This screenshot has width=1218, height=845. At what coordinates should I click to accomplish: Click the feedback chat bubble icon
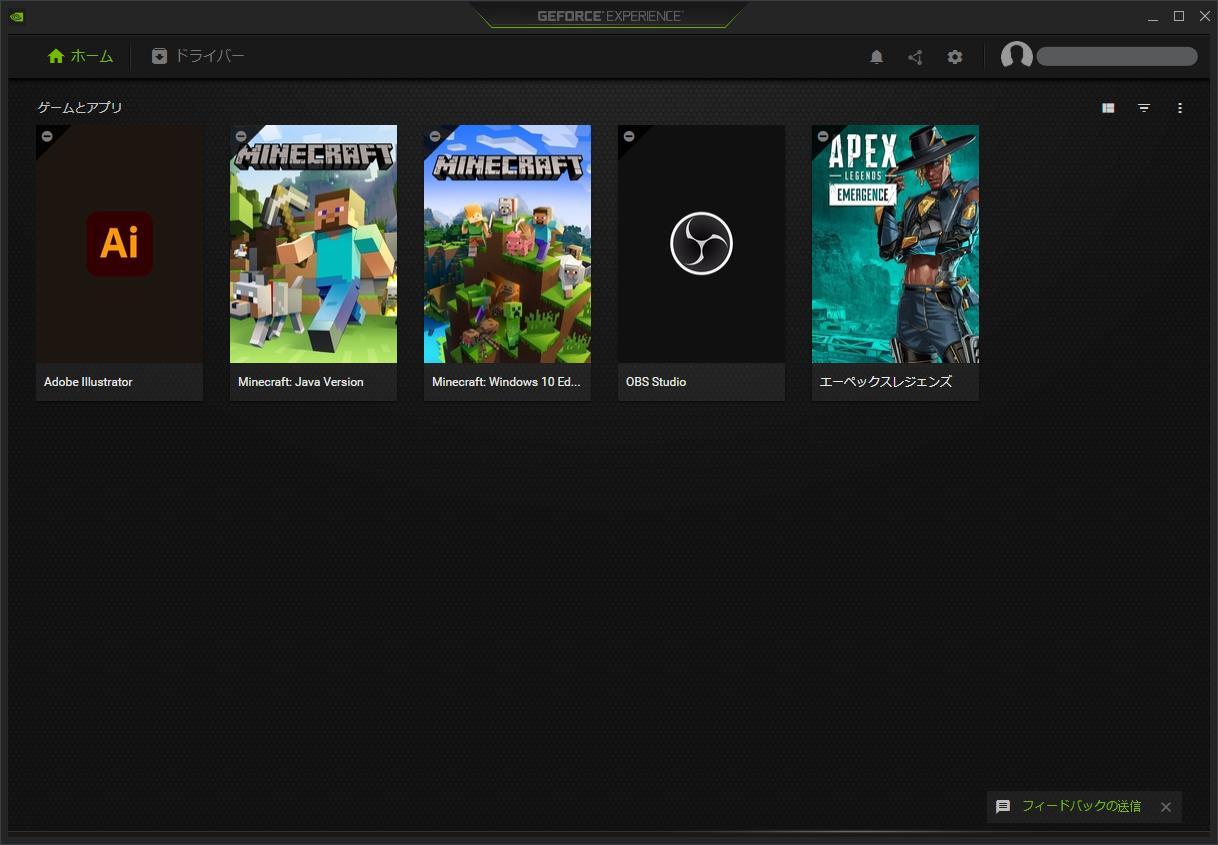pos(1003,807)
